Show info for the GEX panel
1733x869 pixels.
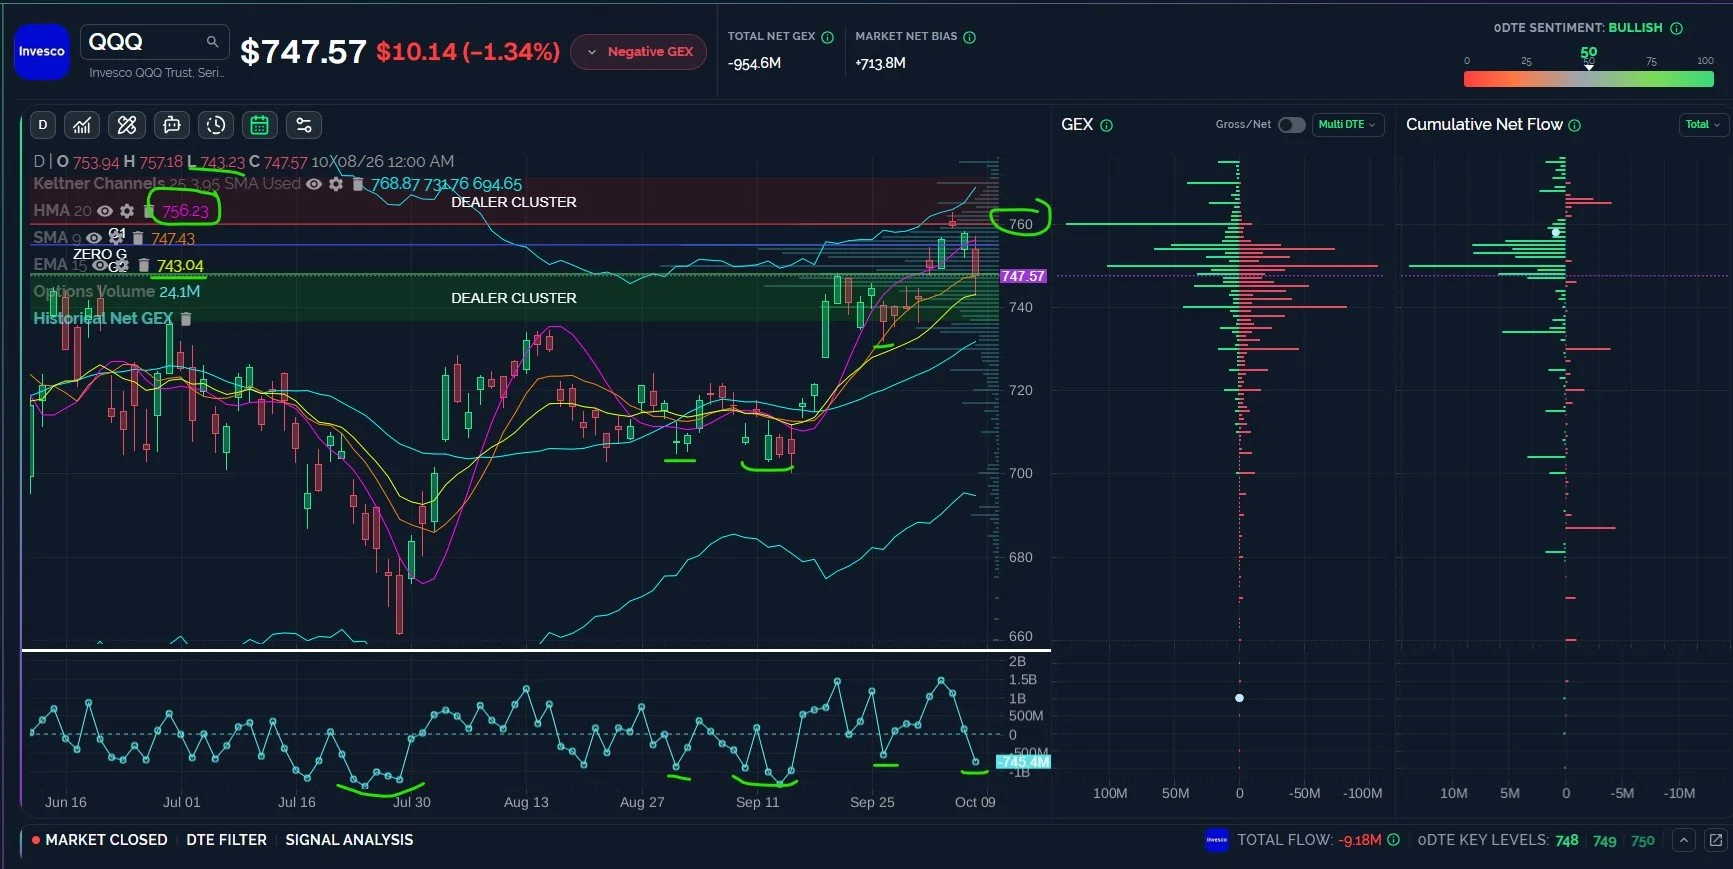[x=1106, y=125]
